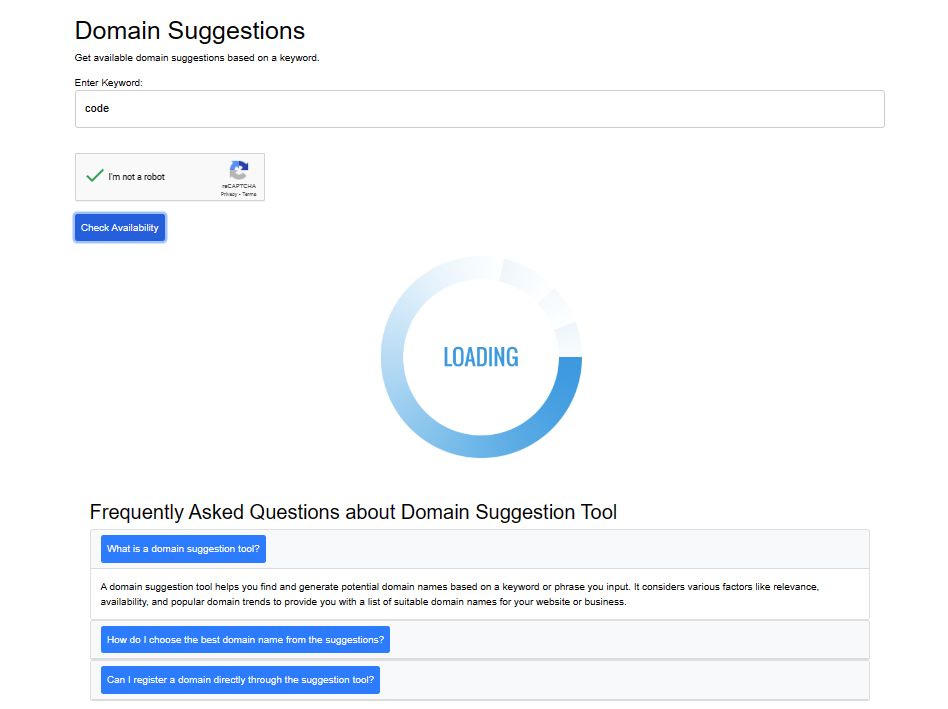
Task: Click the "Get available domain suggestions" subtitle
Action: tap(197, 58)
